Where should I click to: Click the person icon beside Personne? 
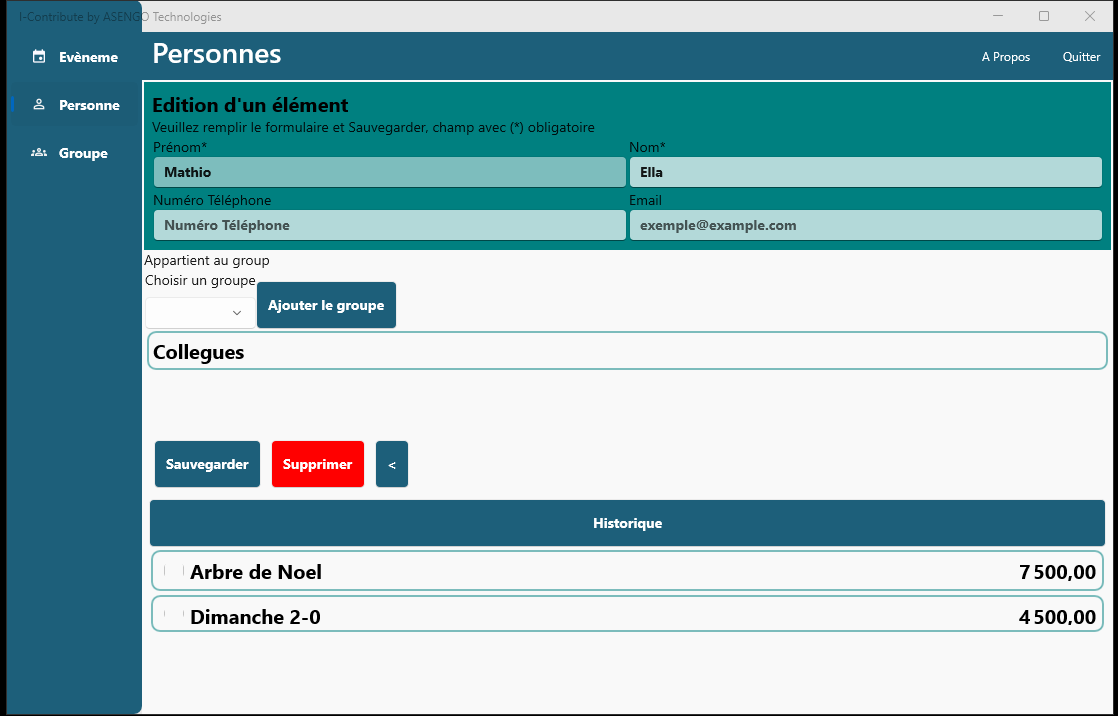coord(39,105)
